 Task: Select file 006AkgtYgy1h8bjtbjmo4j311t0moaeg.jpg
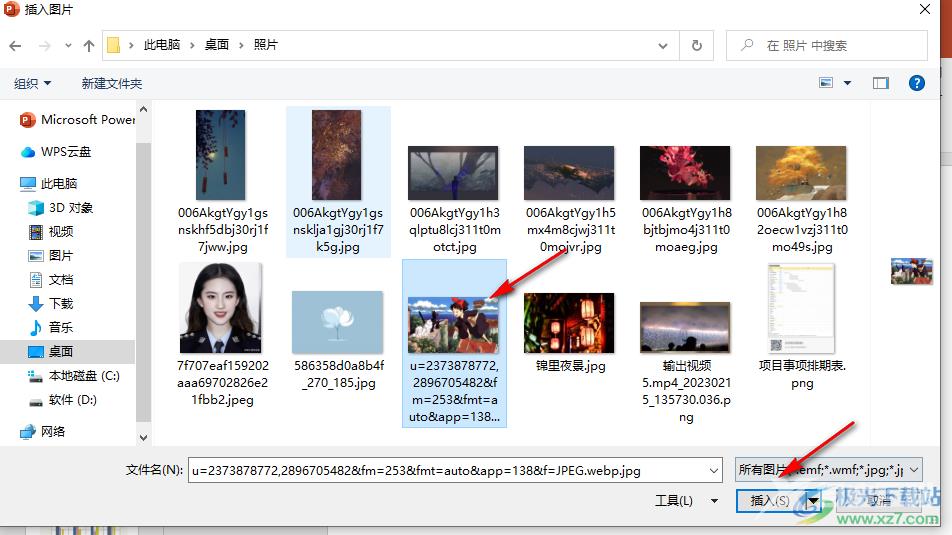tap(686, 199)
